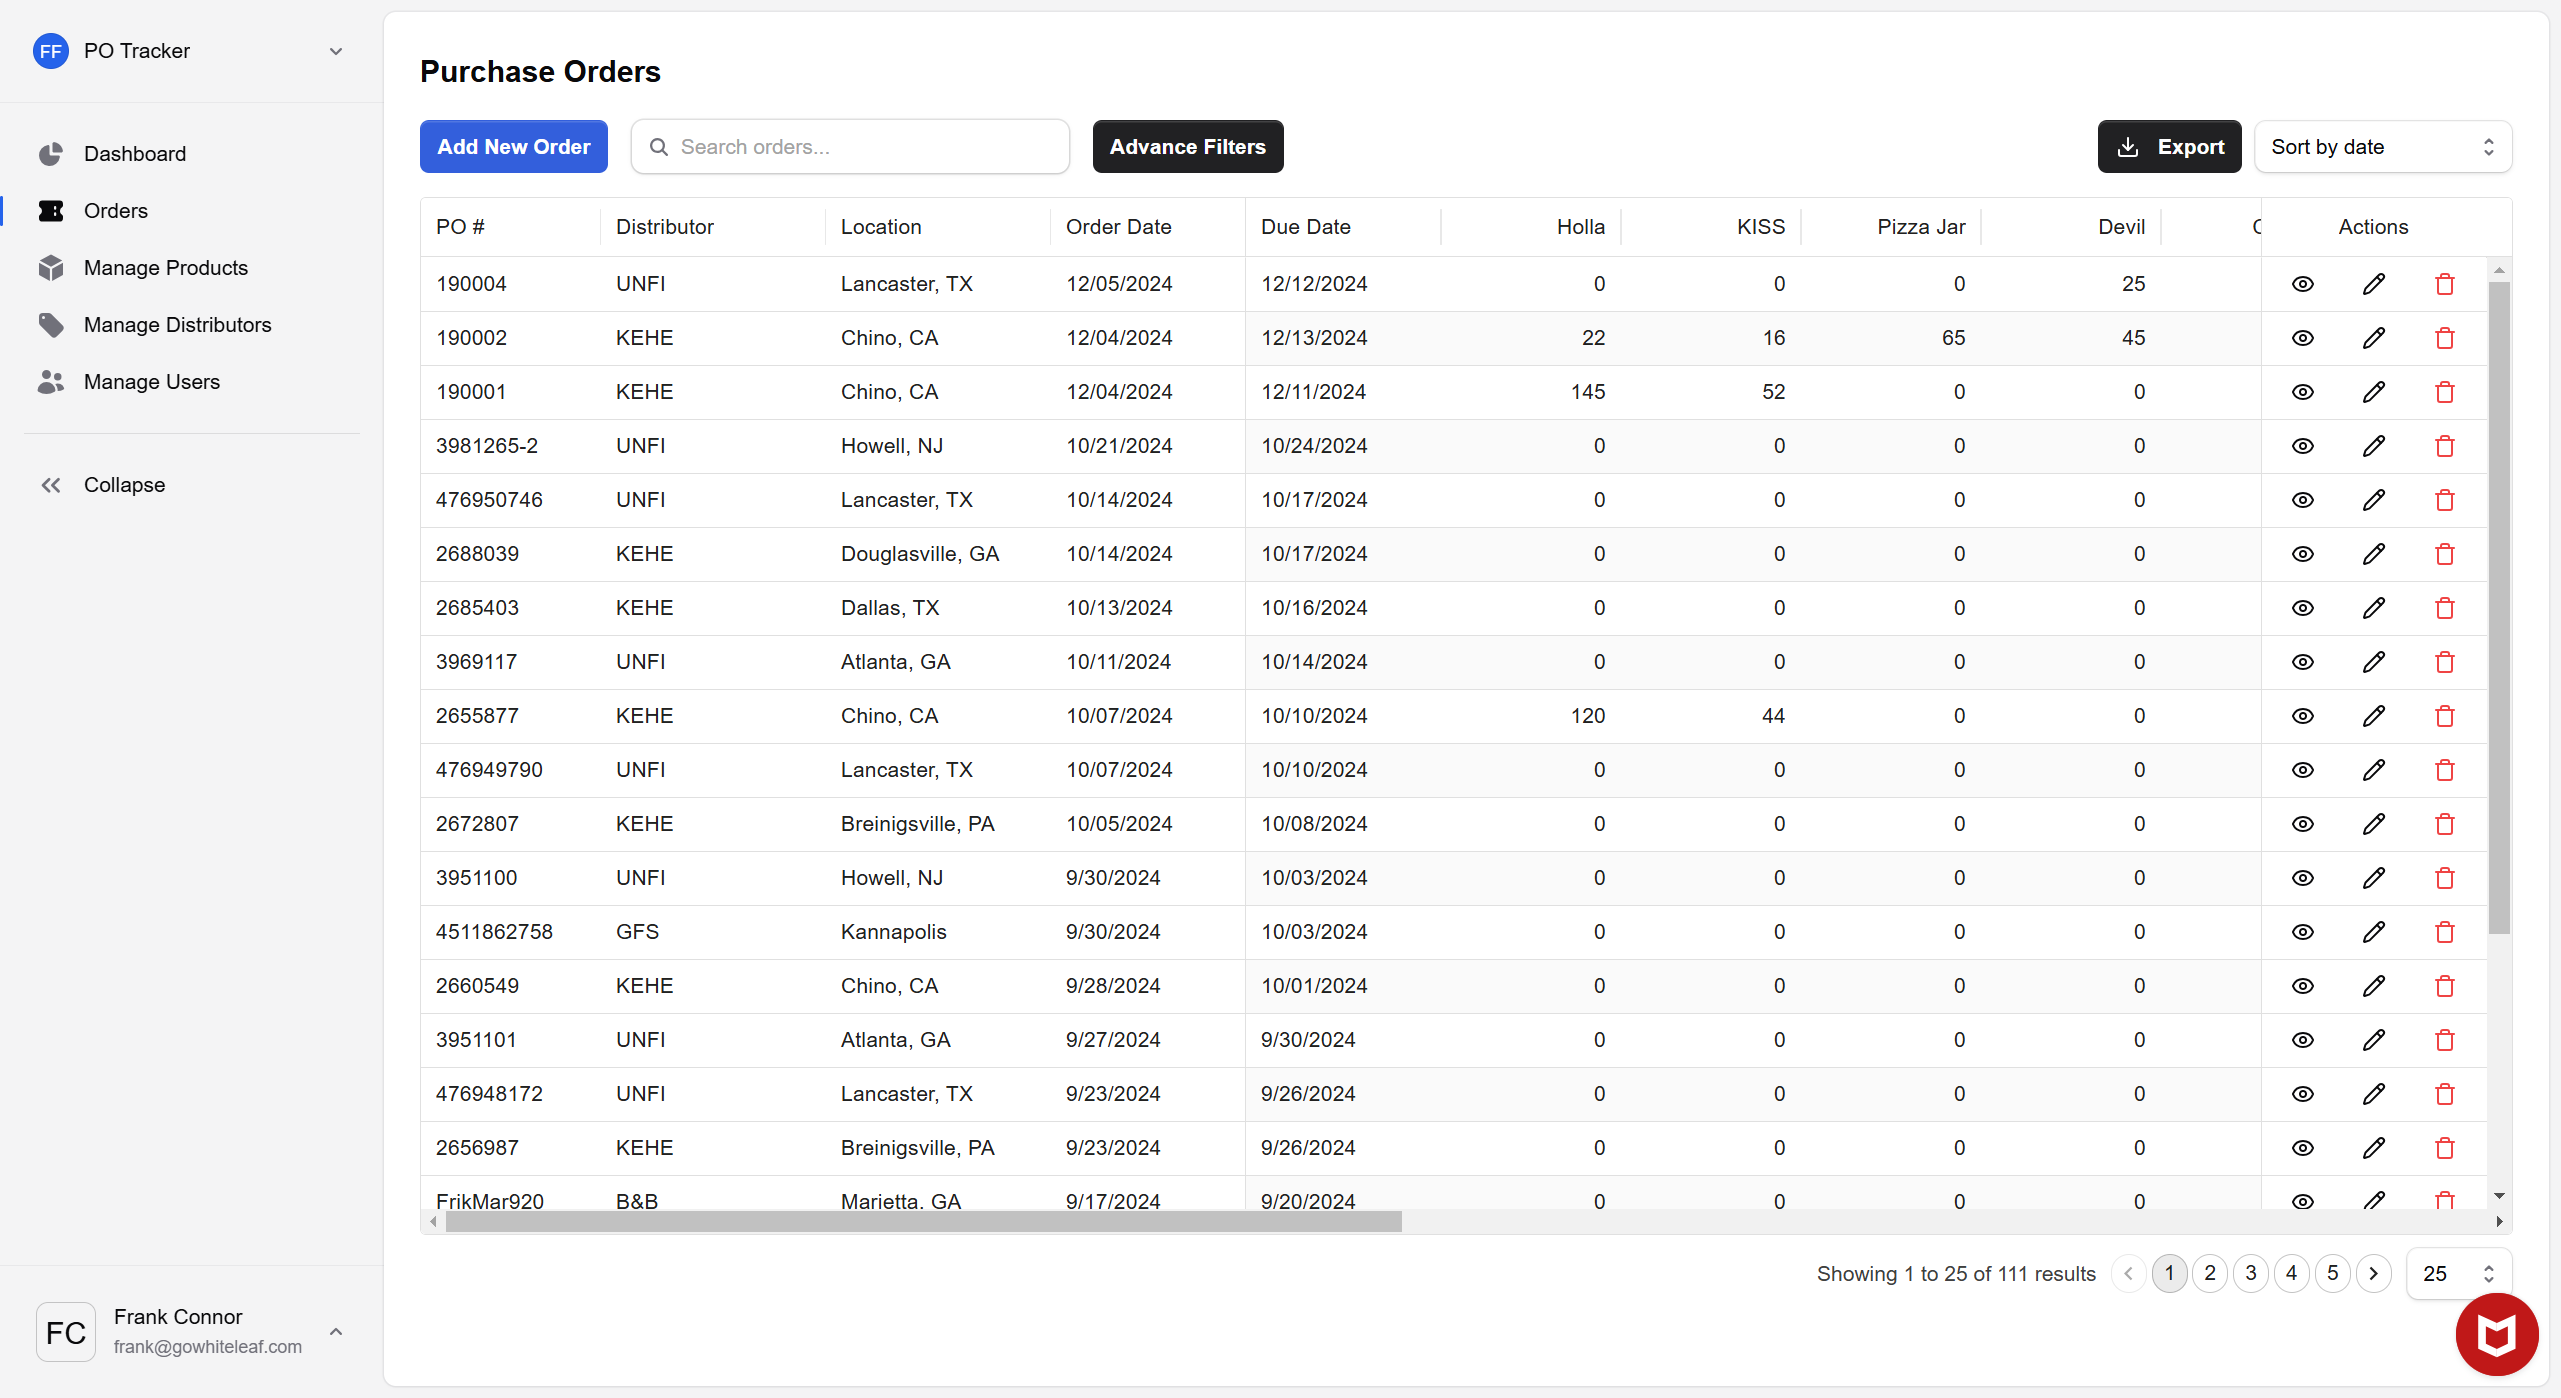This screenshot has height=1398, width=2561.
Task: Click the FF PO Tracker logo
Action: tap(51, 51)
